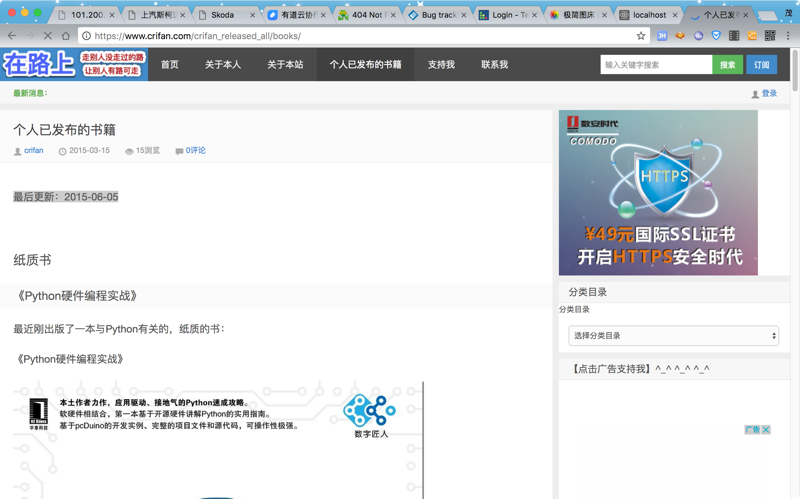Screen dimensions: 800x499
Task: Click the 个人已发布的书籍 page title
Action: pos(64,130)
